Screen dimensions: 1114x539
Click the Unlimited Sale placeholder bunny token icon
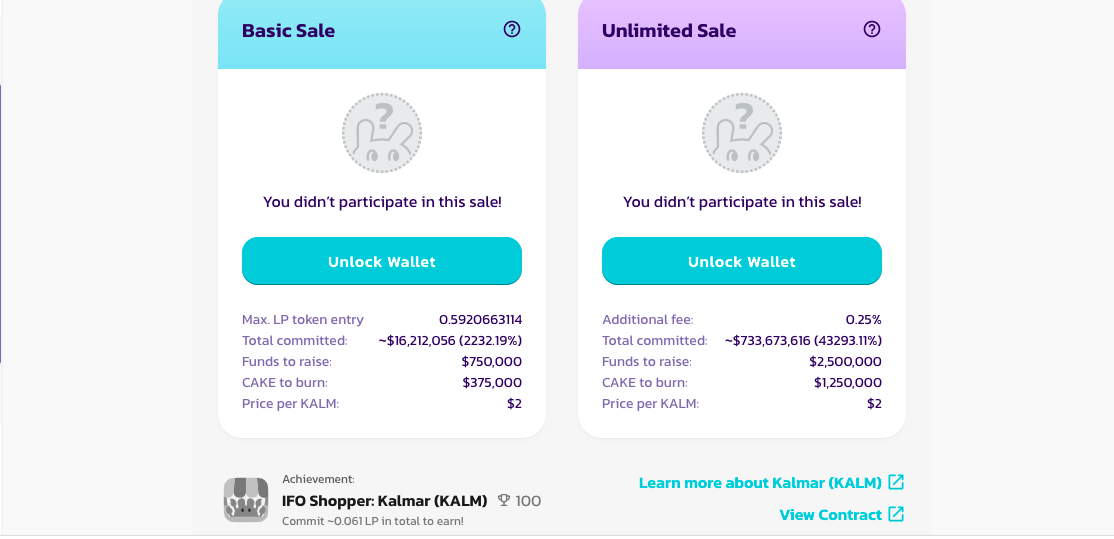click(742, 133)
